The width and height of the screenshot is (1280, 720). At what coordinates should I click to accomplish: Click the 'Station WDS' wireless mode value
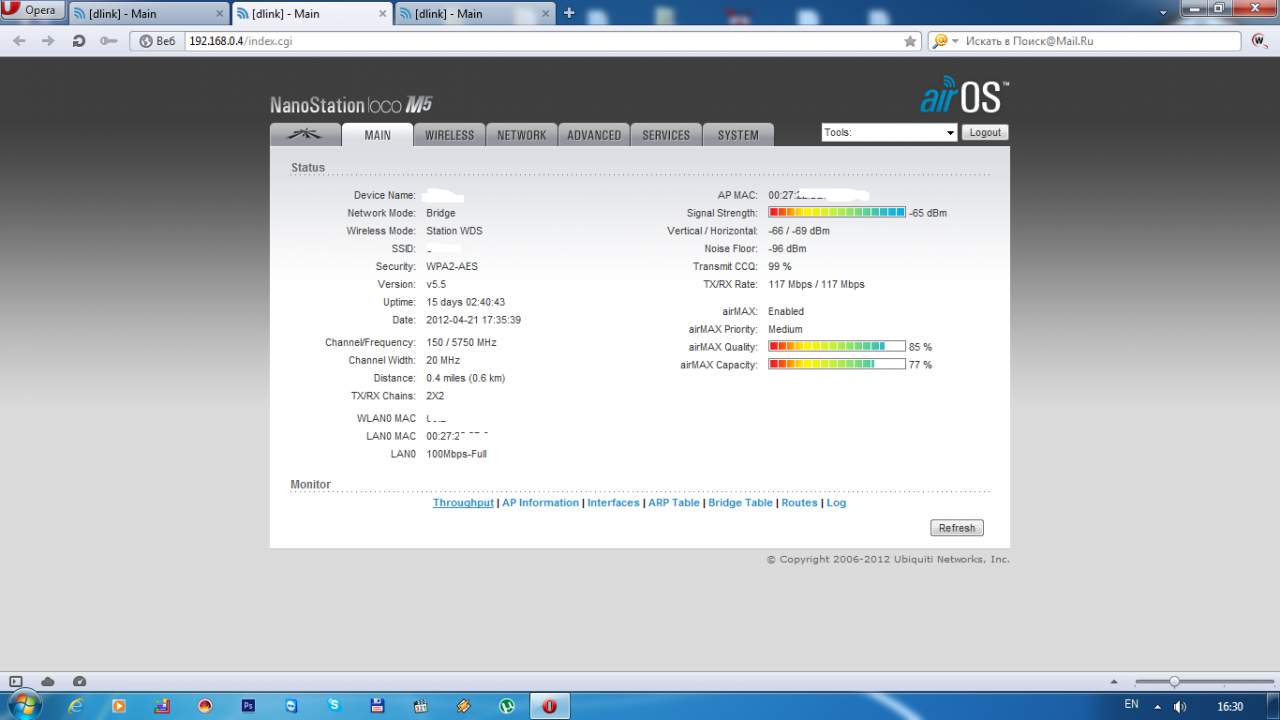point(454,231)
